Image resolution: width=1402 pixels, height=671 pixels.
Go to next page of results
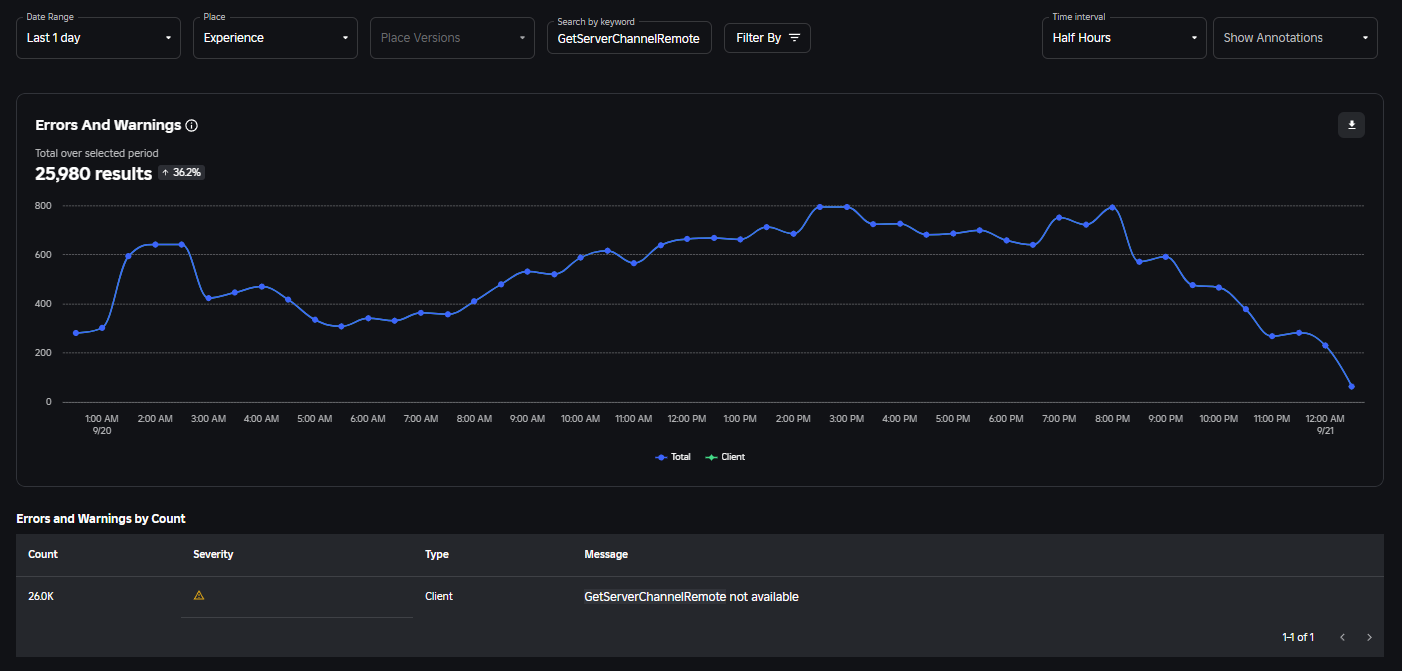pos(1369,637)
